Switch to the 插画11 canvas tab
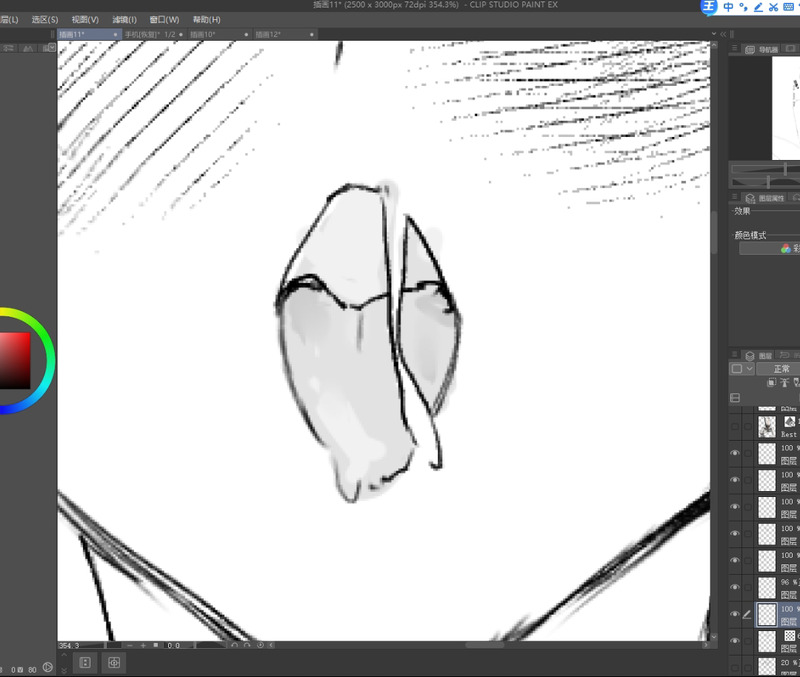The height and width of the screenshot is (677, 800). click(x=89, y=34)
